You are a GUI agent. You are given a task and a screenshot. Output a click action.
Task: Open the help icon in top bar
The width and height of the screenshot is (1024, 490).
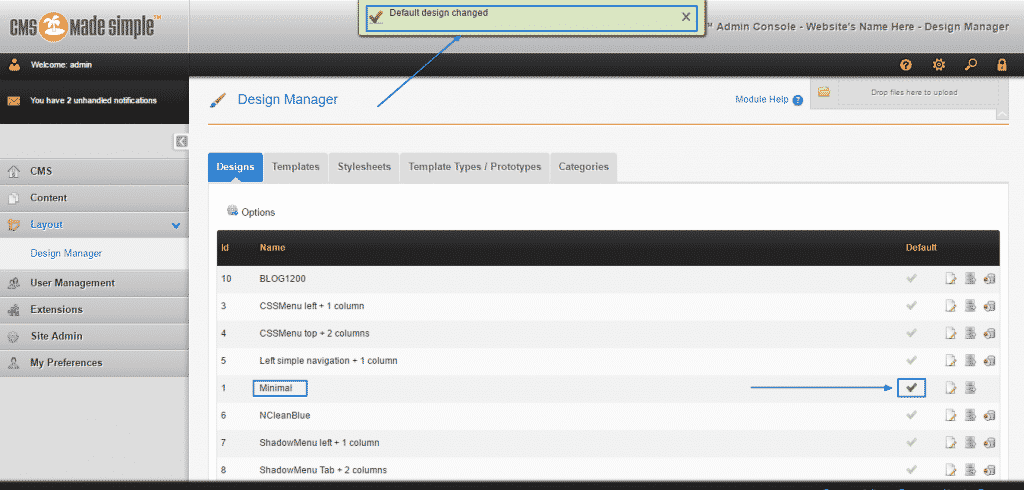pos(905,65)
